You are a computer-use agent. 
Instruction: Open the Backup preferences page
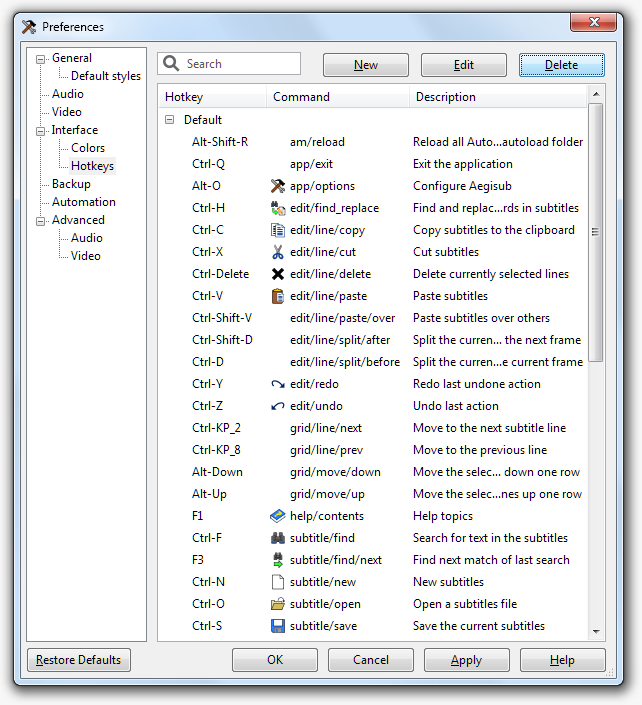tap(71, 183)
